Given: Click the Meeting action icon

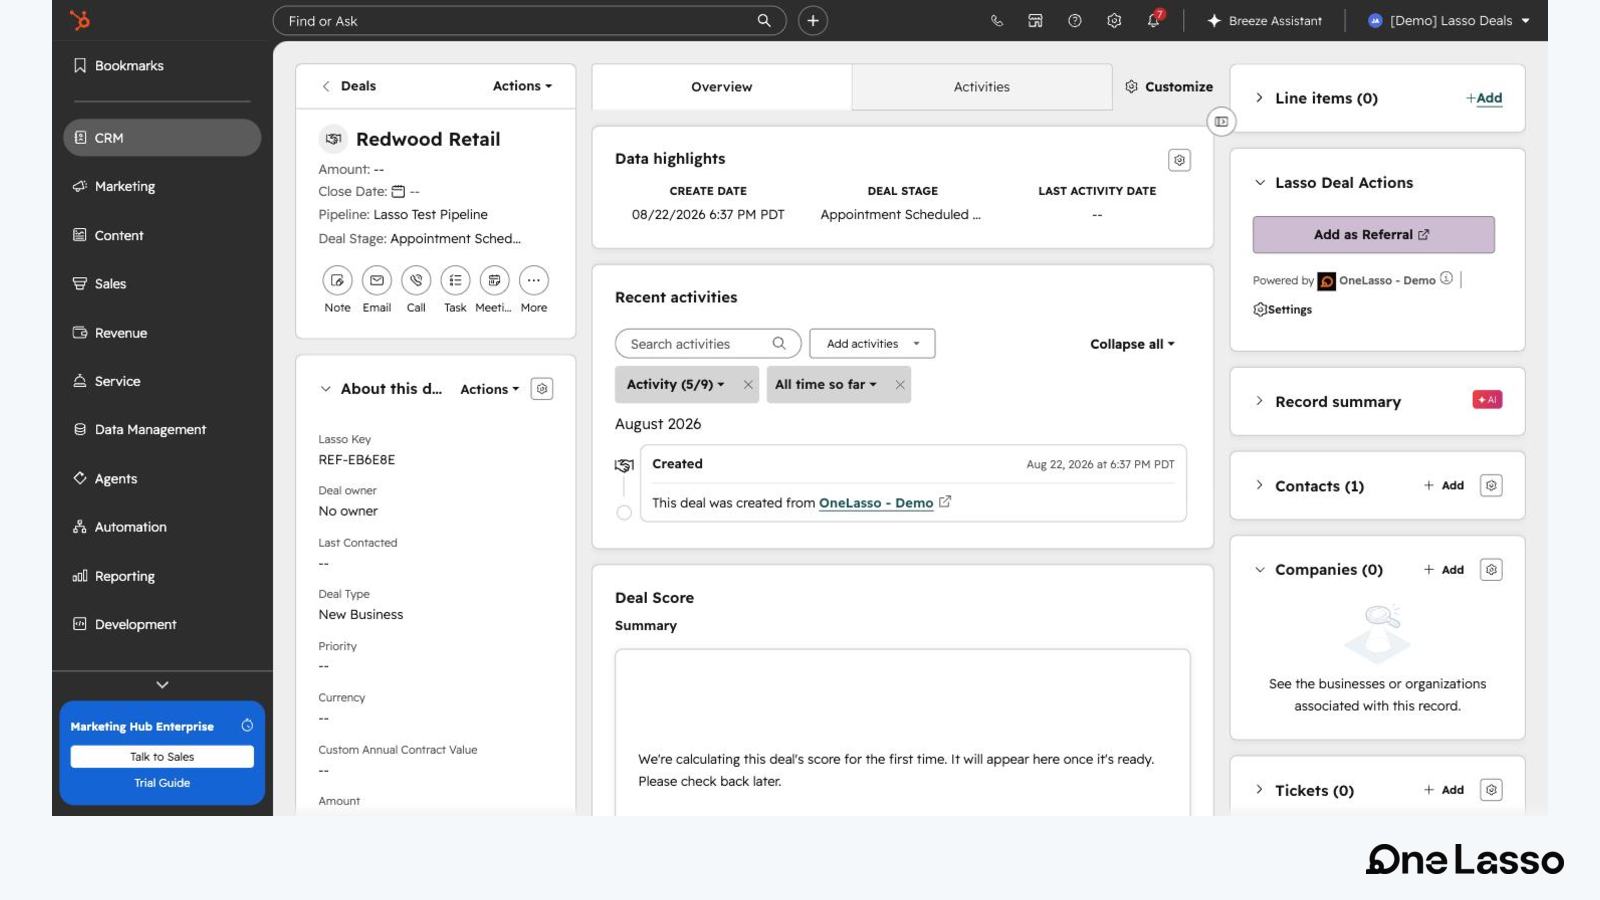Looking at the screenshot, I should click(494, 281).
